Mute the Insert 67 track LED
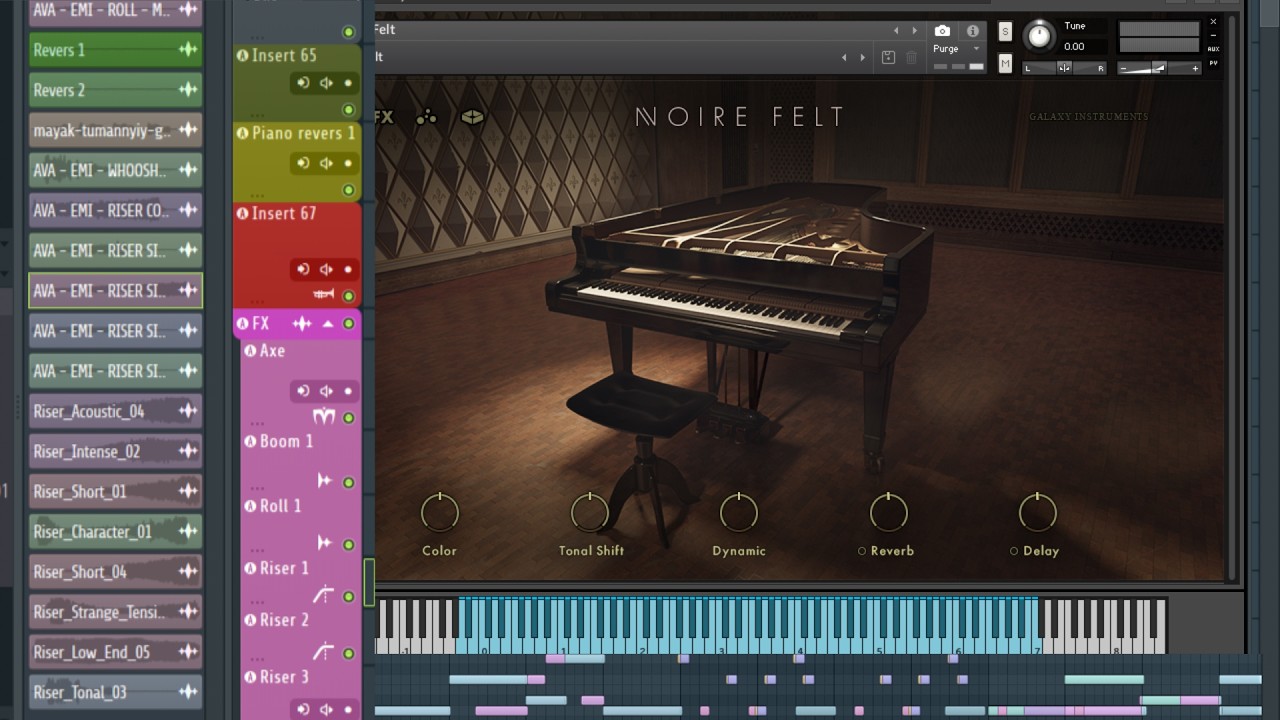Screen dimensions: 1280x720 349,296
